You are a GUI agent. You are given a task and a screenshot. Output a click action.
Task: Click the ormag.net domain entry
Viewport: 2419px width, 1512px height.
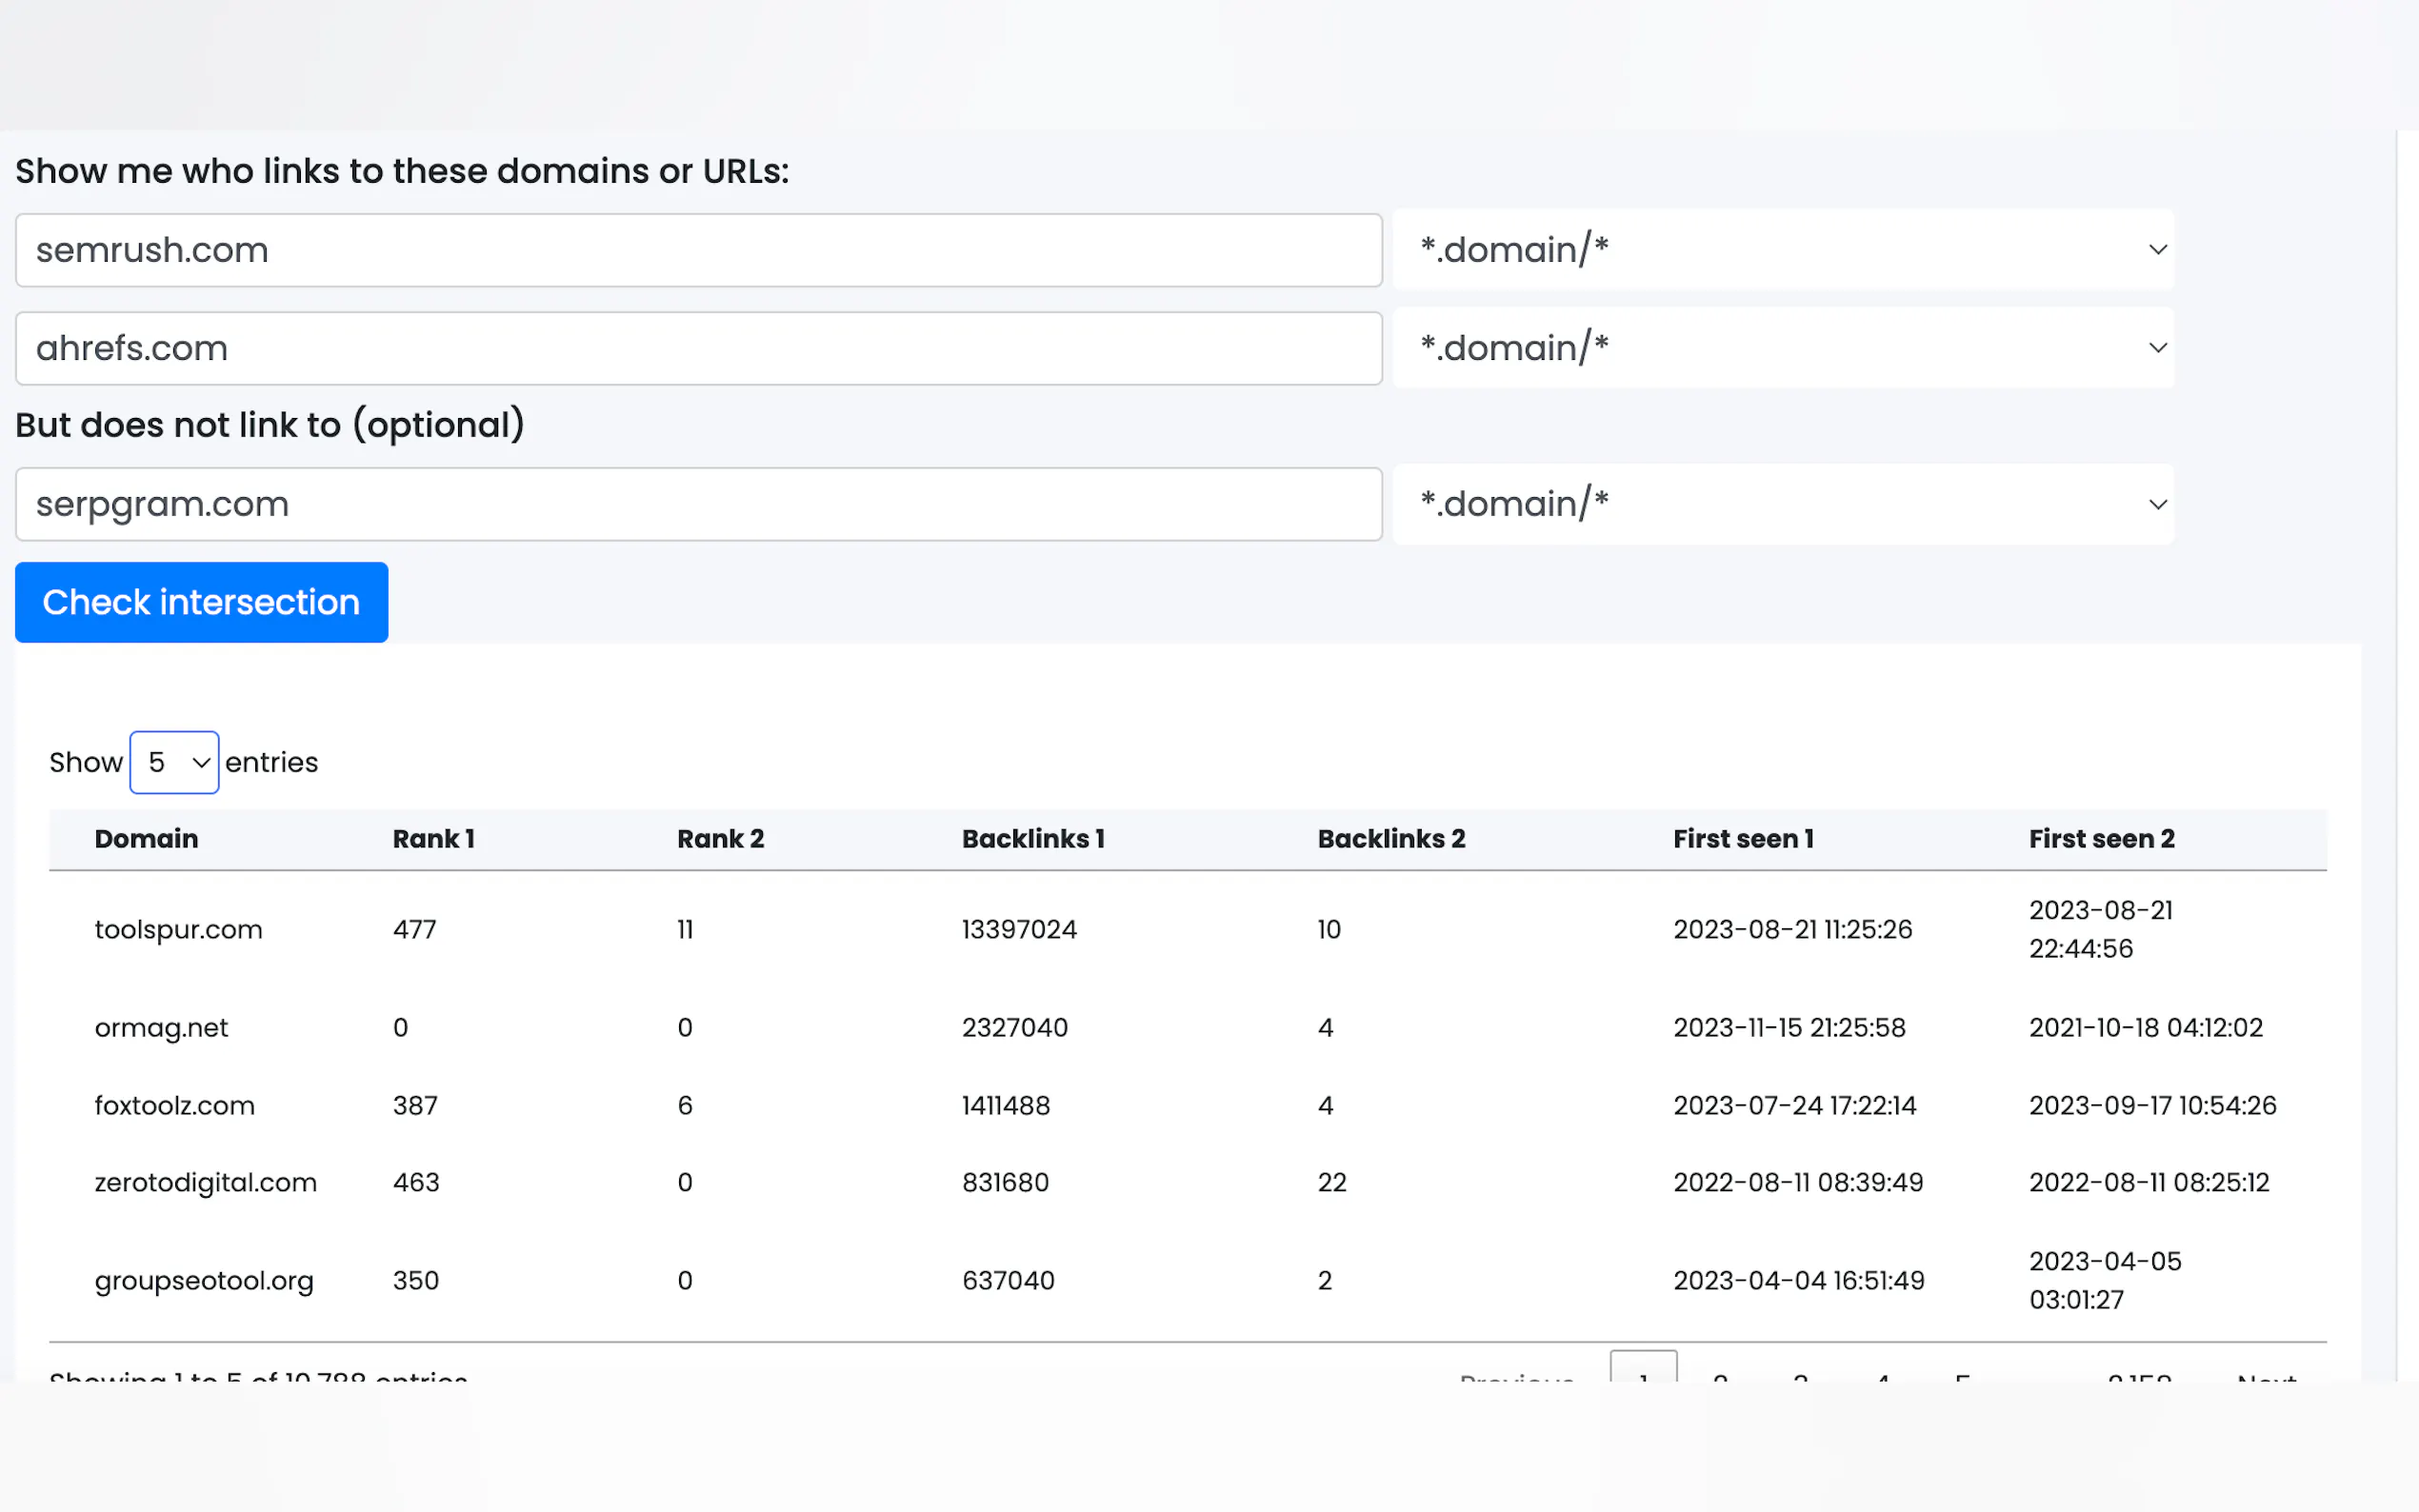click(161, 1027)
